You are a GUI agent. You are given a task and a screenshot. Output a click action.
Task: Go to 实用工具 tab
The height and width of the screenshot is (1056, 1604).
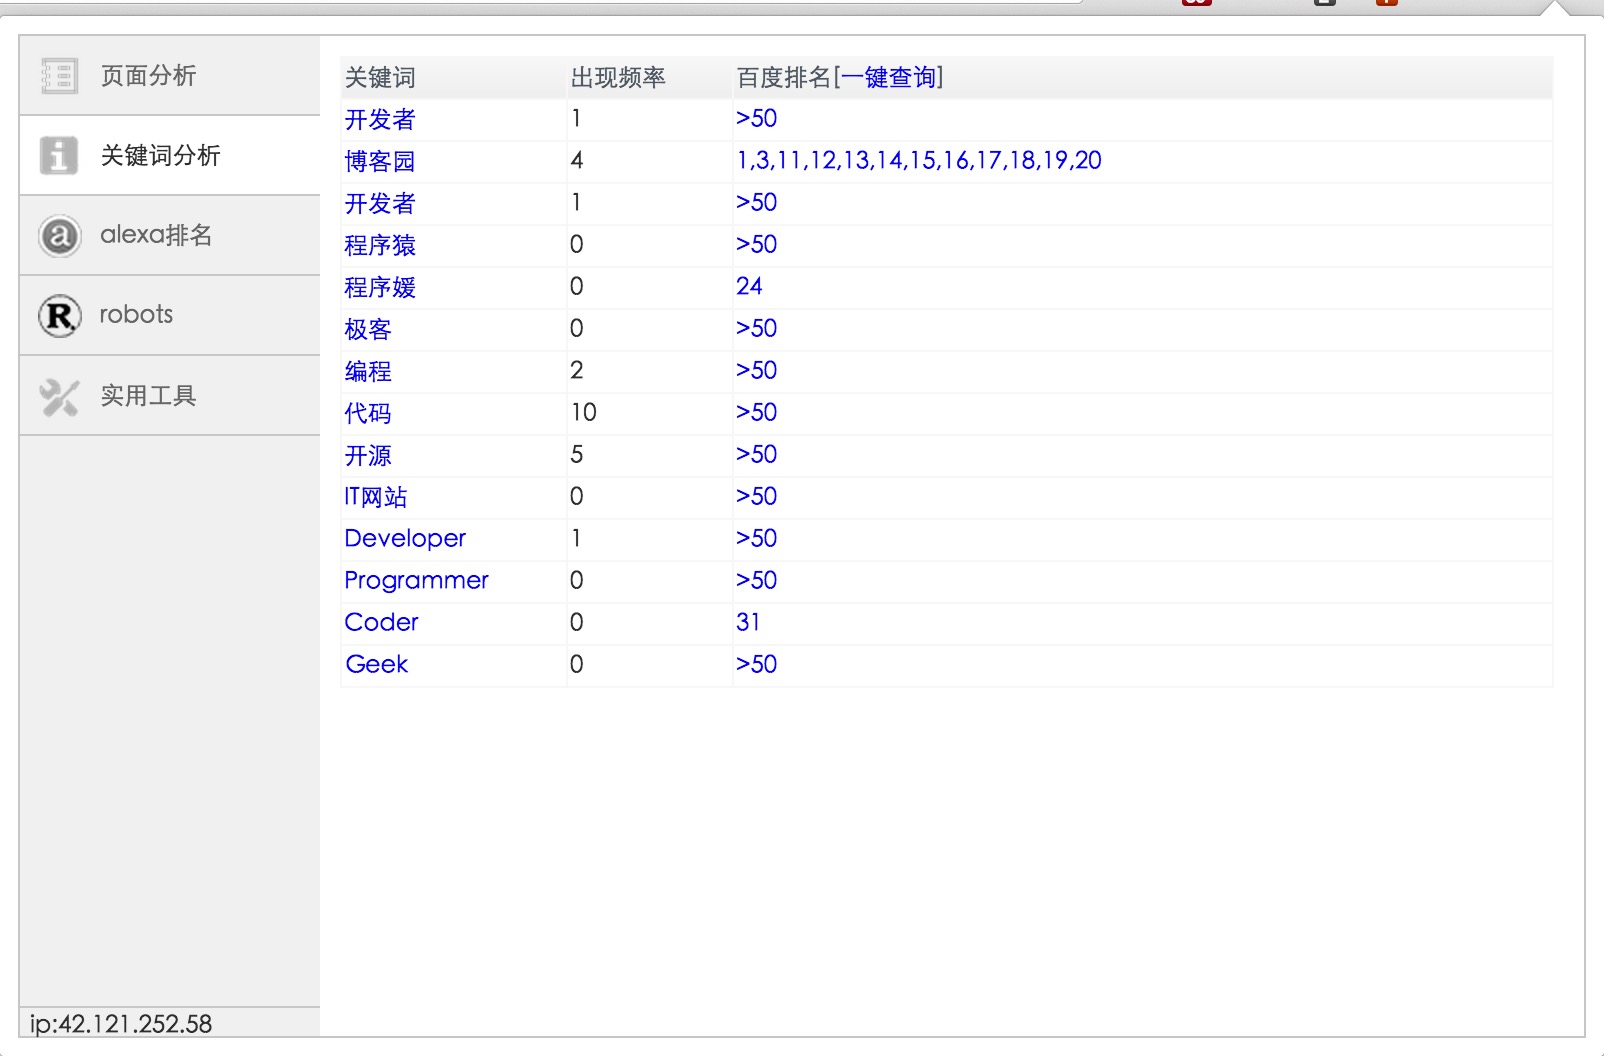tap(170, 395)
